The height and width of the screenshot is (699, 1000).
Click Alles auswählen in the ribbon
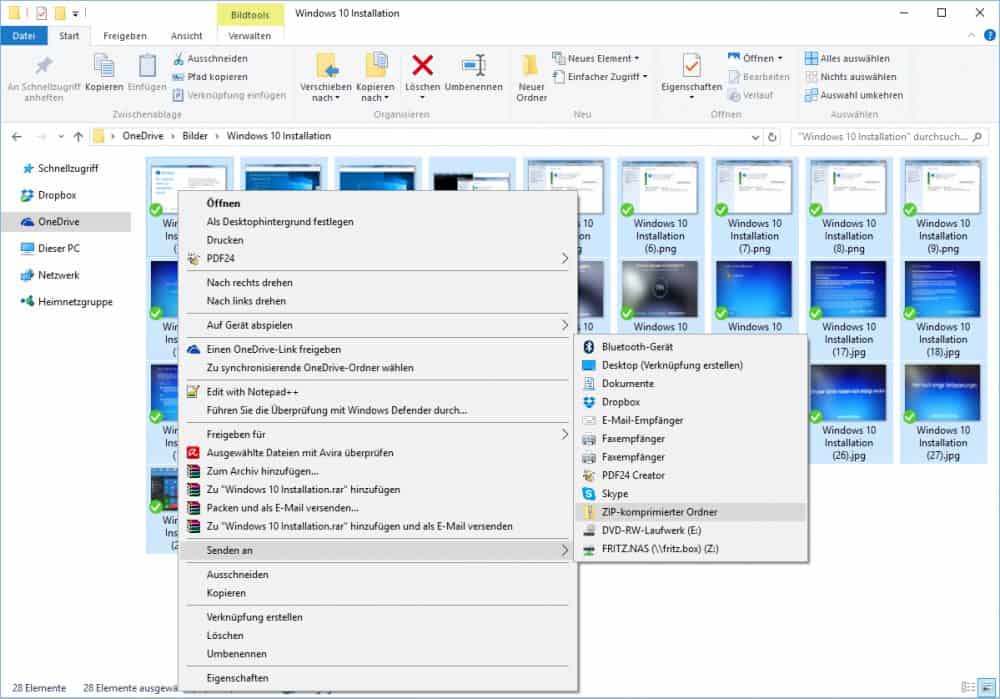point(848,59)
